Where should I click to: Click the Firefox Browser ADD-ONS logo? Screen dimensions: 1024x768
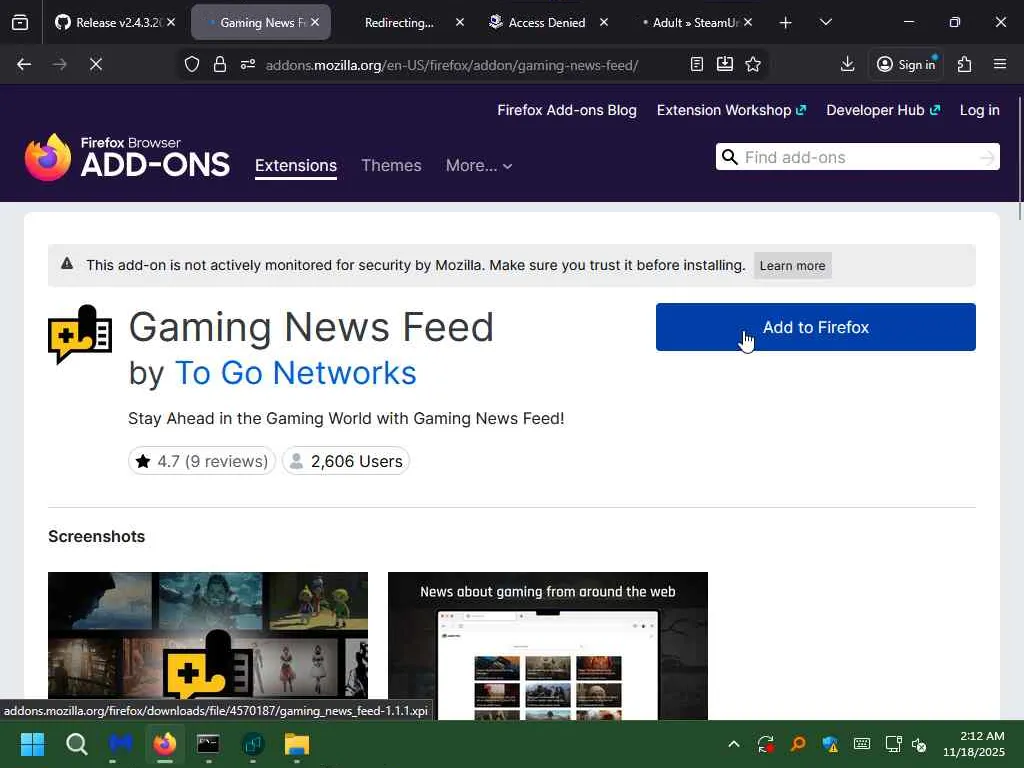tap(127, 157)
